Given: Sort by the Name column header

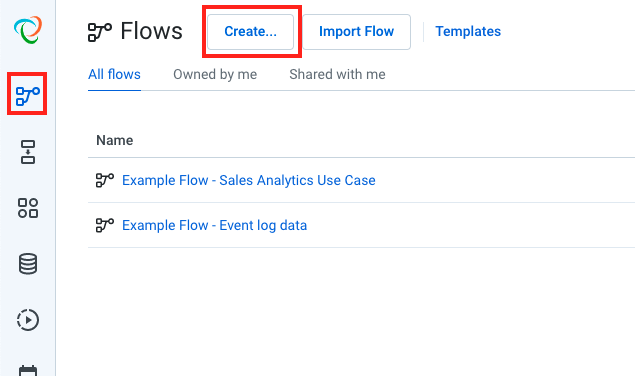Looking at the screenshot, I should click(115, 140).
